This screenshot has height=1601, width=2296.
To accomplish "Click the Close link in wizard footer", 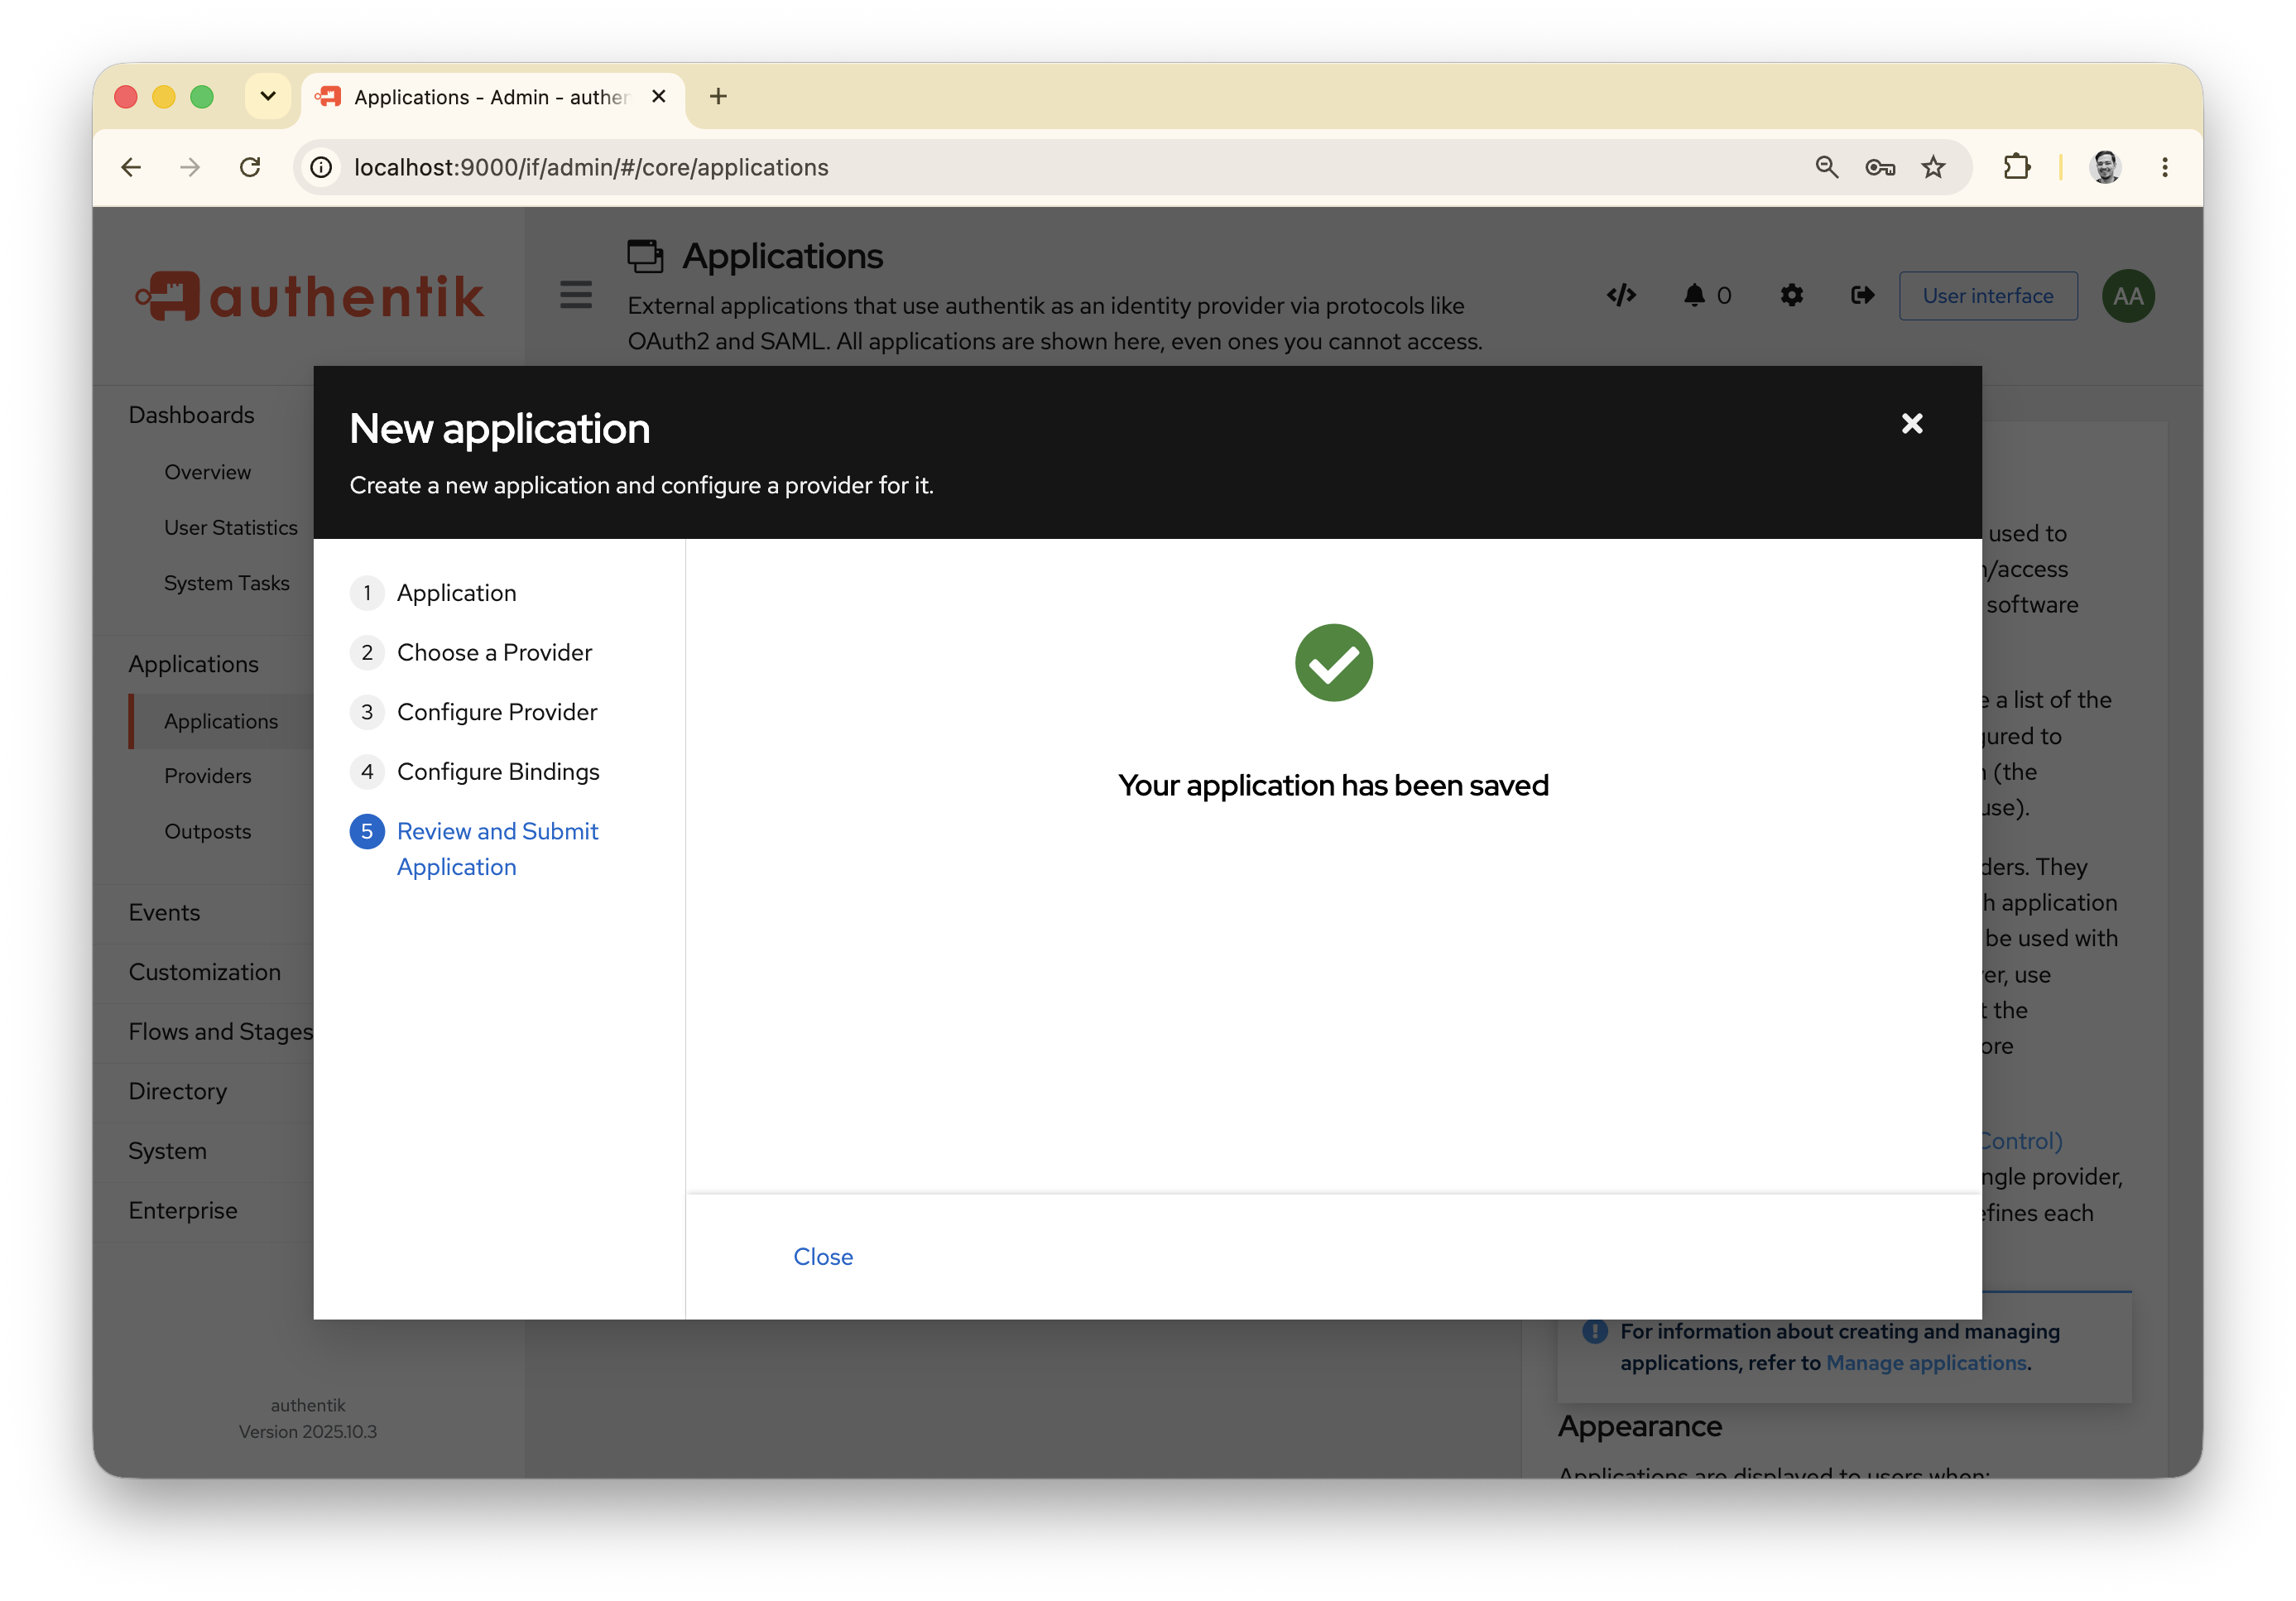I will click(823, 1256).
